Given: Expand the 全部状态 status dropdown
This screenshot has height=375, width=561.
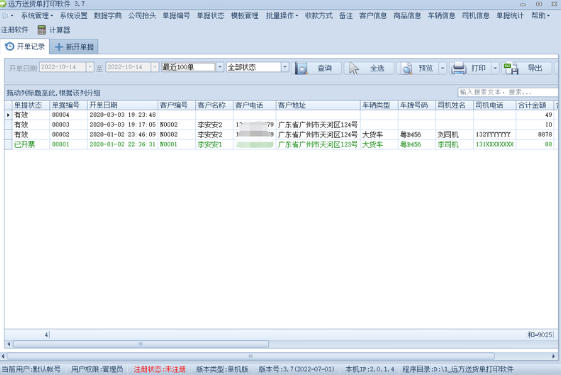Looking at the screenshot, I should point(285,67).
